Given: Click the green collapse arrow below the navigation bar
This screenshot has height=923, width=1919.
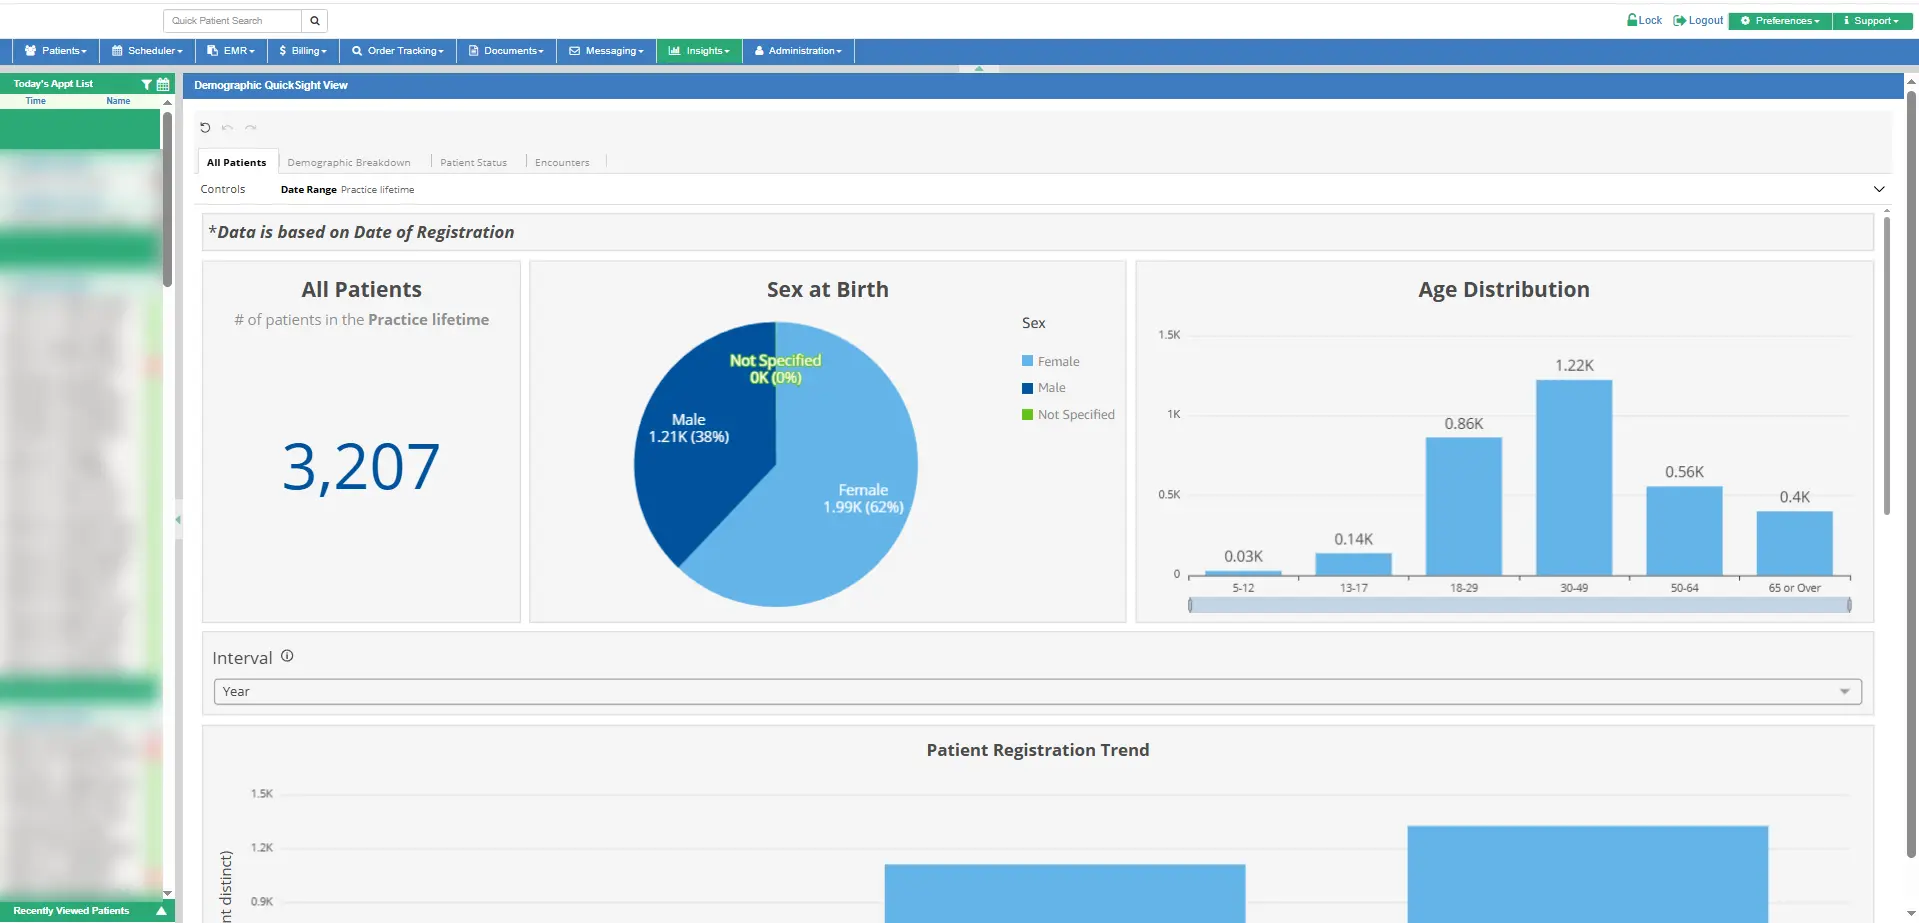Looking at the screenshot, I should pos(979,69).
